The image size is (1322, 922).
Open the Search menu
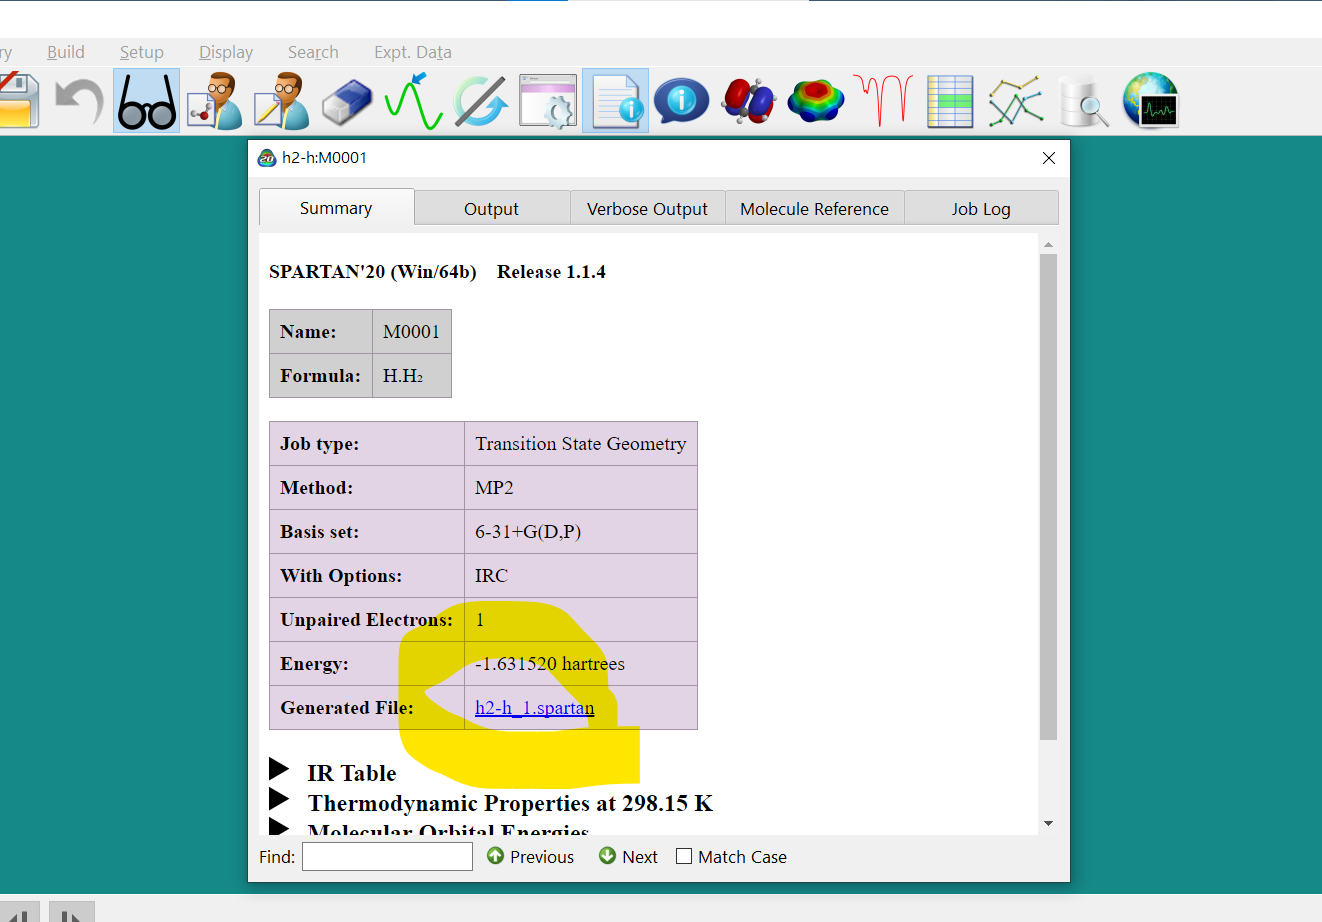pyautogui.click(x=313, y=52)
